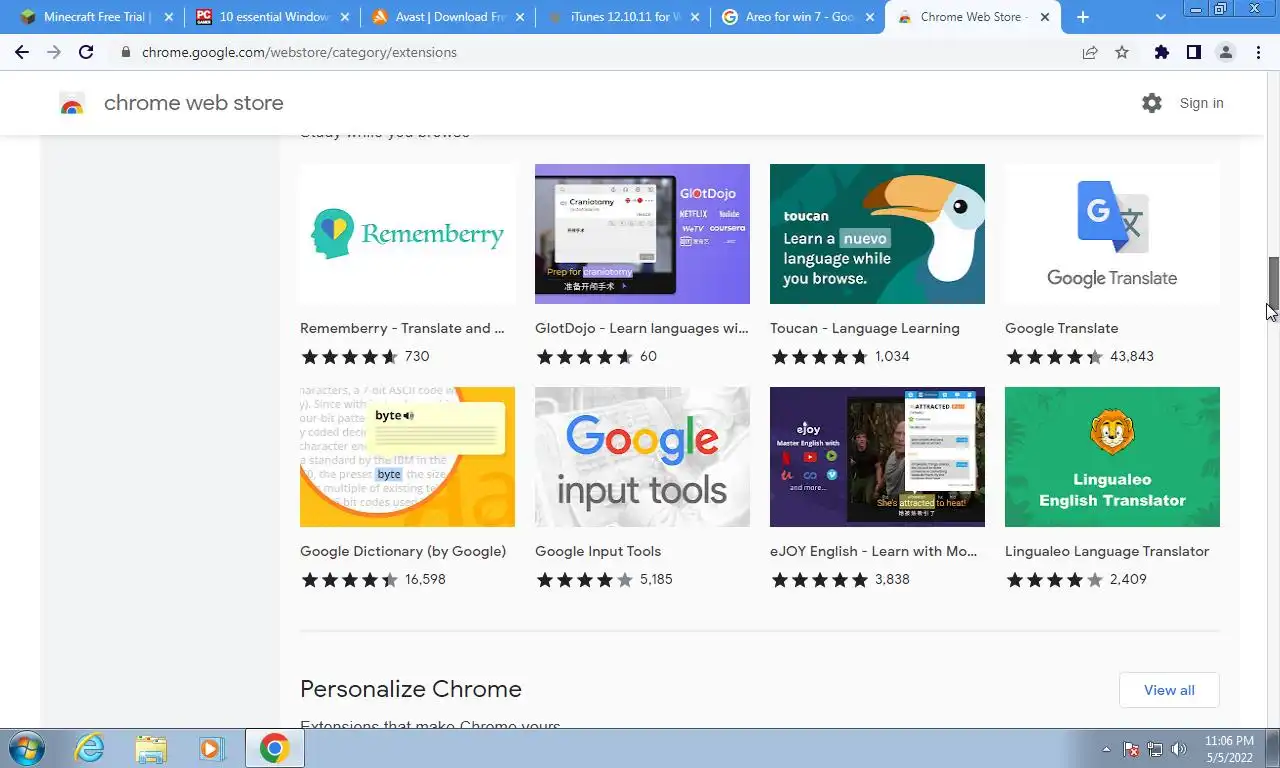Image resolution: width=1280 pixels, height=768 pixels.
Task: Open the volume speaker tray icon
Action: 1178,749
